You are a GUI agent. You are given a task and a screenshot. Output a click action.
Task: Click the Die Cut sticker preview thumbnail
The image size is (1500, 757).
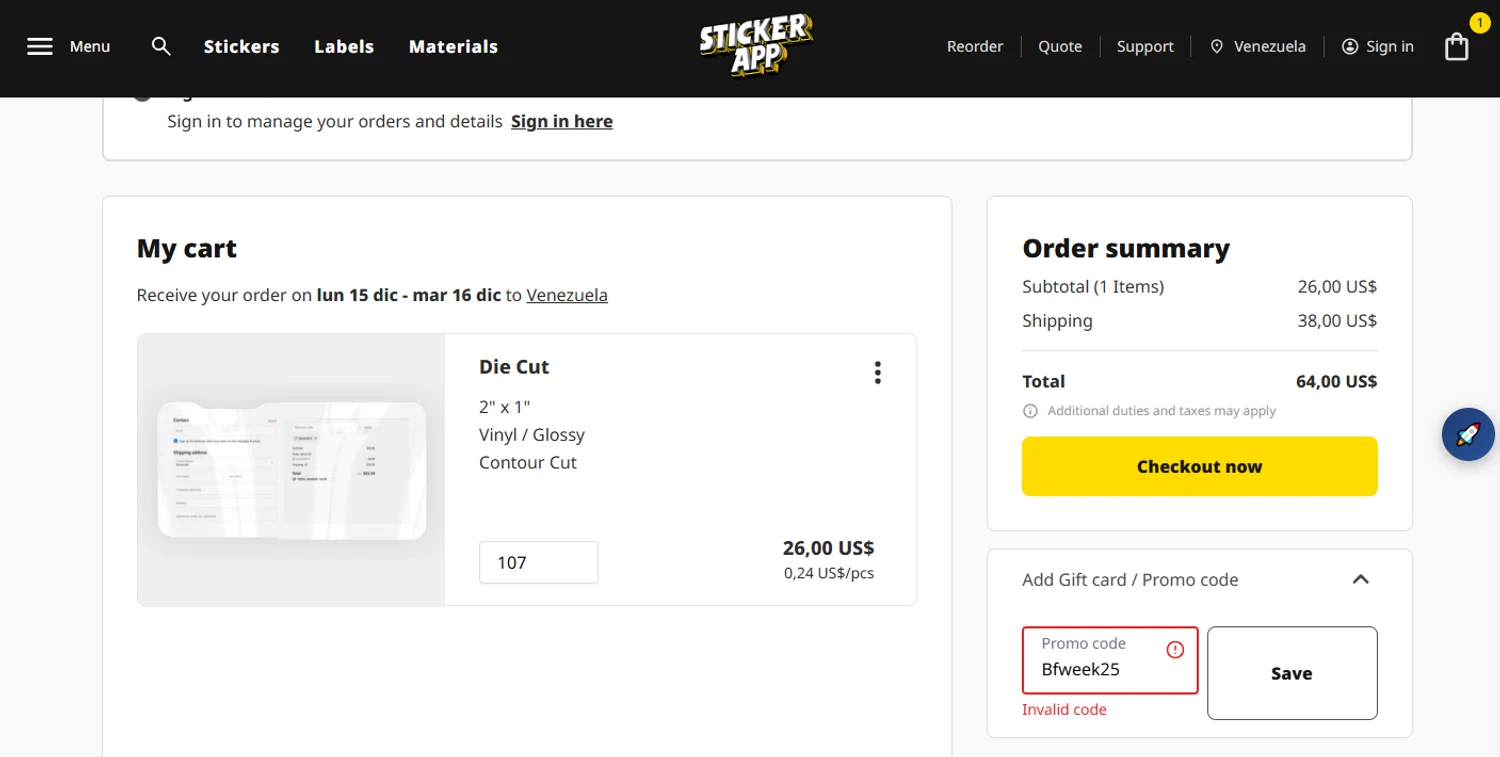tap(291, 470)
